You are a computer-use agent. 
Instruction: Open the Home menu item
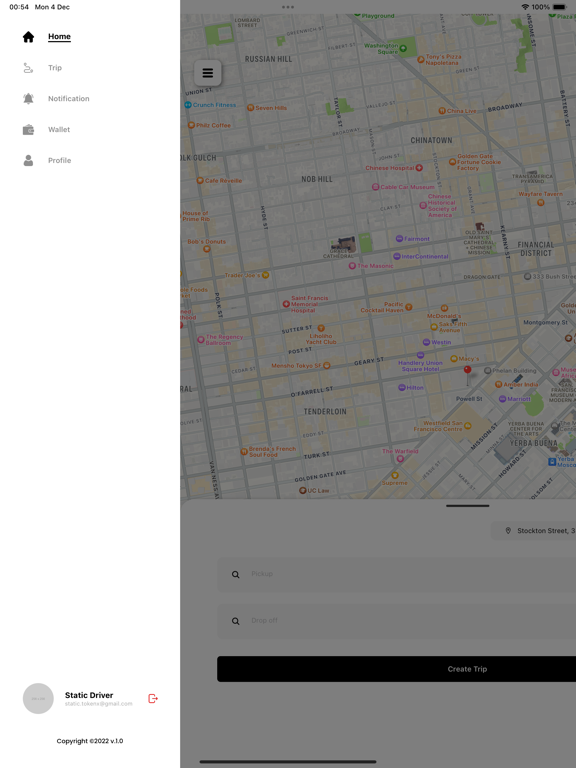[x=59, y=37]
